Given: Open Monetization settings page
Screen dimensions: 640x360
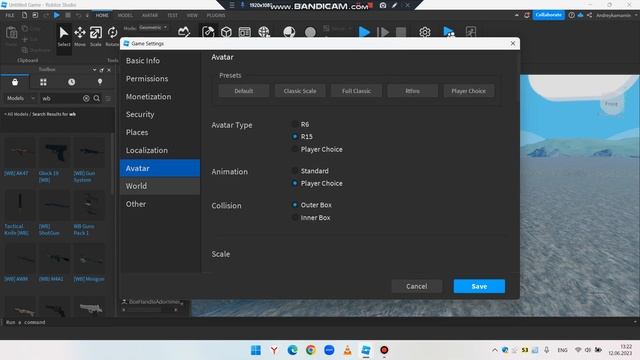Looking at the screenshot, I should pyautogui.click(x=160, y=96).
